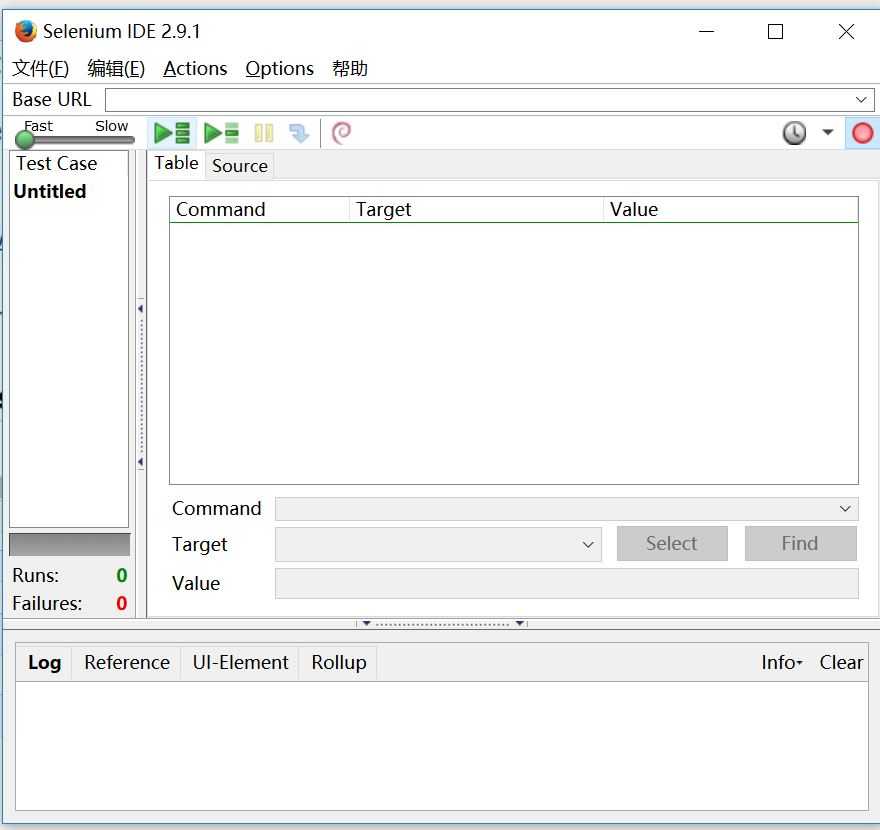
Task: Click the Value input field
Action: [566, 584]
